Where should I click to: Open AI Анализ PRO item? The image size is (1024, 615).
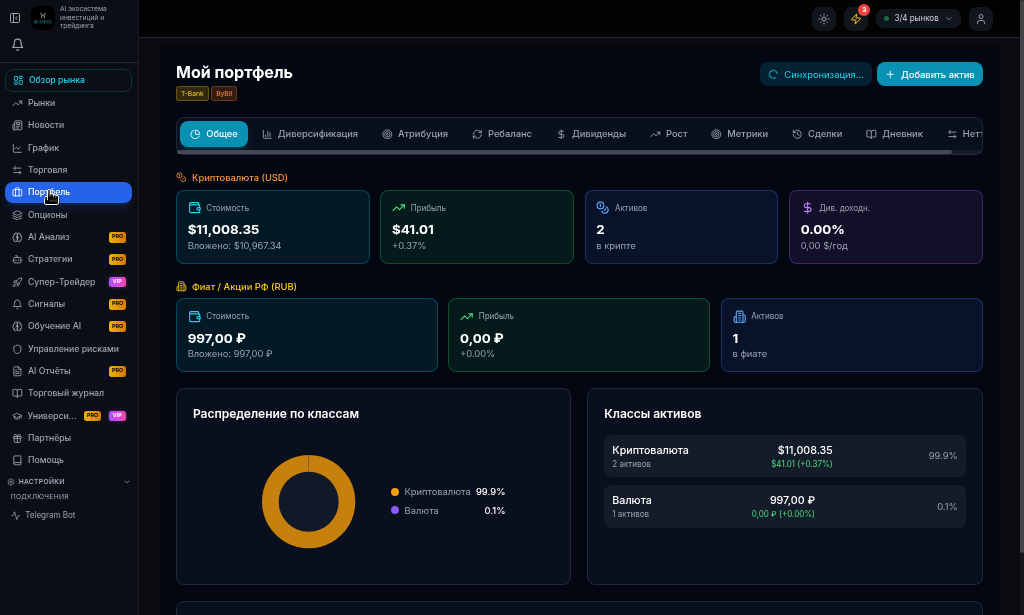69,237
